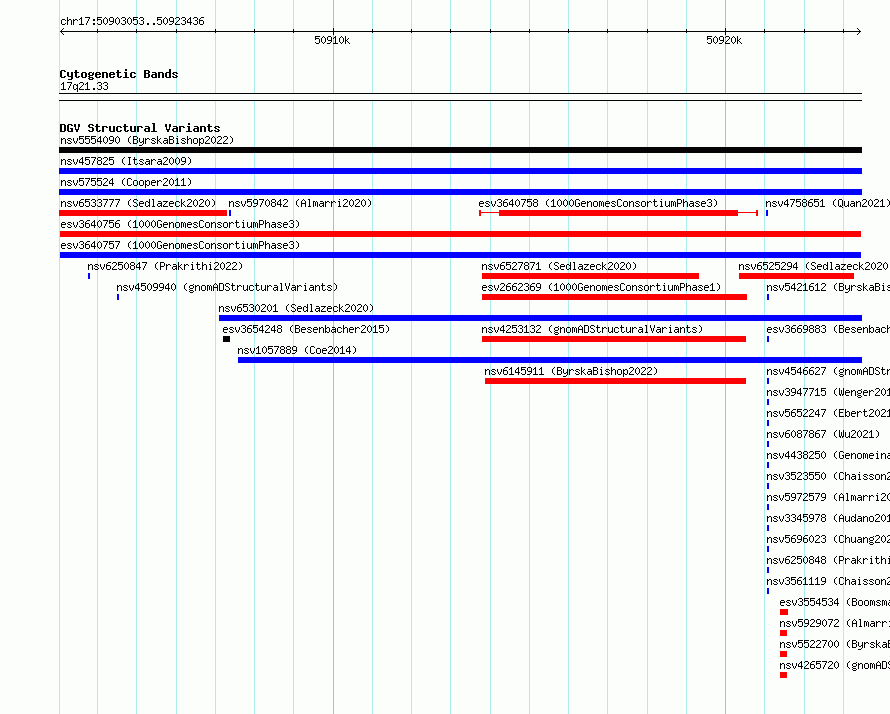Open nsv6525294 (Sedlazeck2020) label
The image size is (890, 714).
(814, 266)
